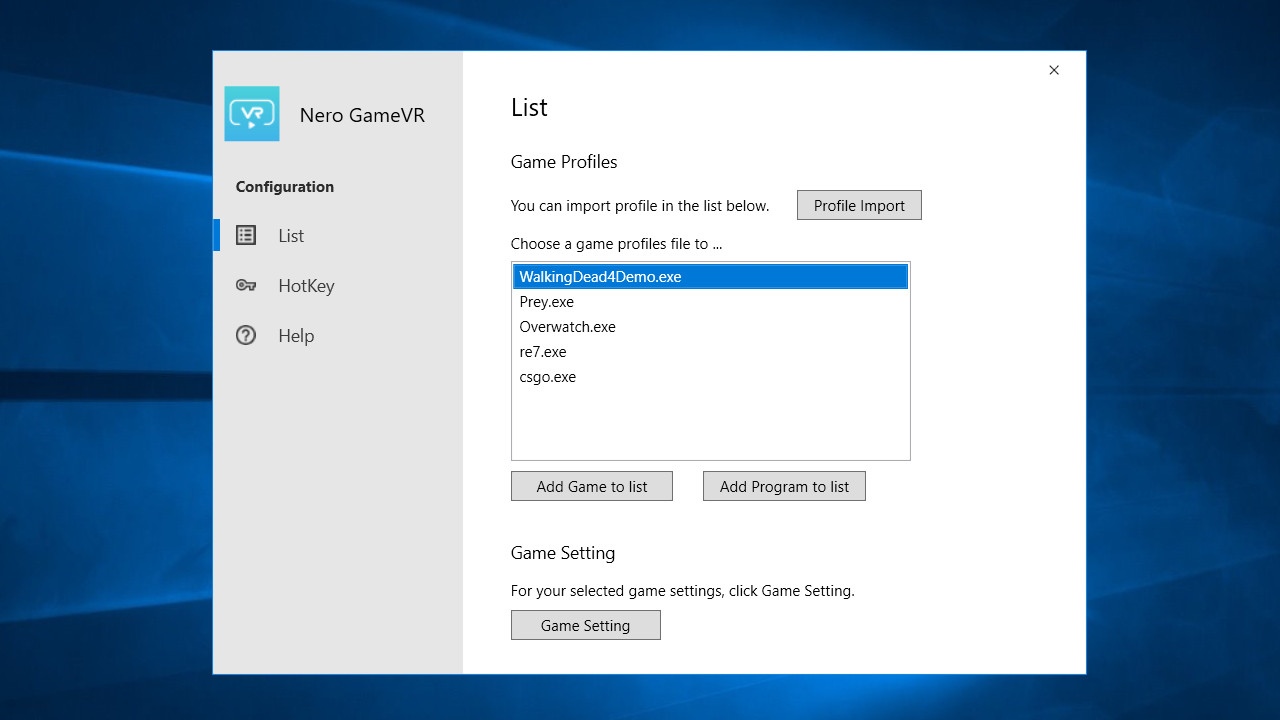This screenshot has height=720, width=1280.
Task: Click the Help question mark icon
Action: coord(246,335)
